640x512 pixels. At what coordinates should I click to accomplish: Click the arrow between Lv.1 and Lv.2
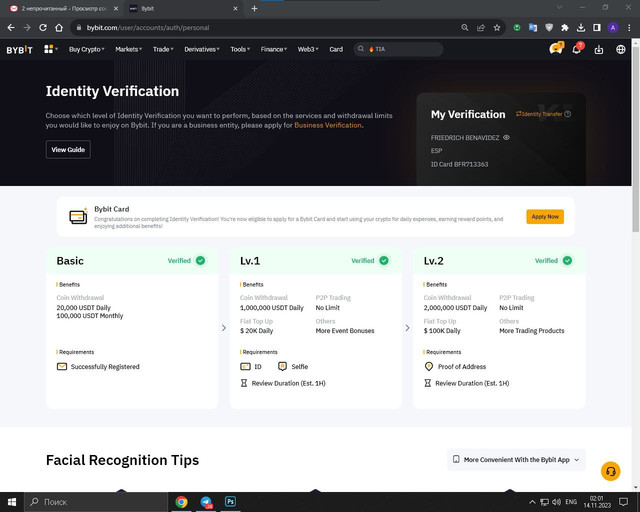pyautogui.click(x=407, y=328)
